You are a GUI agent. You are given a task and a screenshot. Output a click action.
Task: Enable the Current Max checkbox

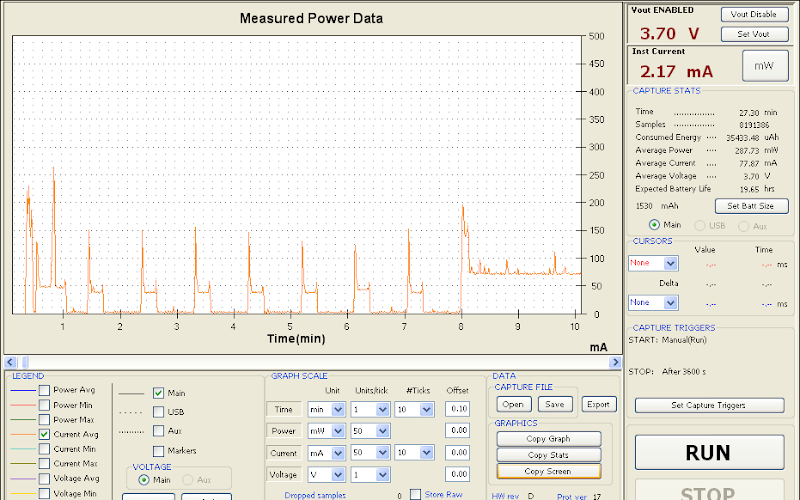(x=44, y=464)
